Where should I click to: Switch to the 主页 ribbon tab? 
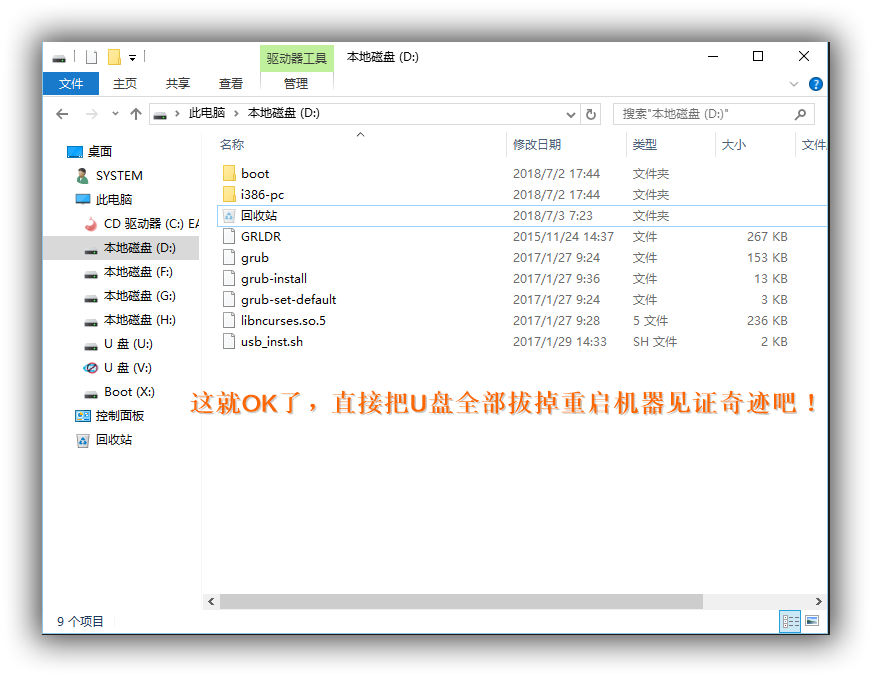125,83
